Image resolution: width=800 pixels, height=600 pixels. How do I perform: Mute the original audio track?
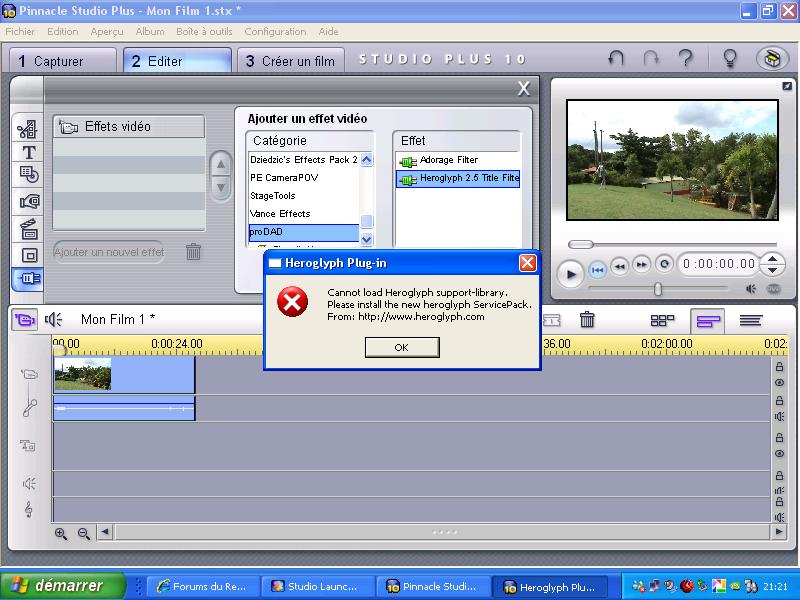(779, 416)
